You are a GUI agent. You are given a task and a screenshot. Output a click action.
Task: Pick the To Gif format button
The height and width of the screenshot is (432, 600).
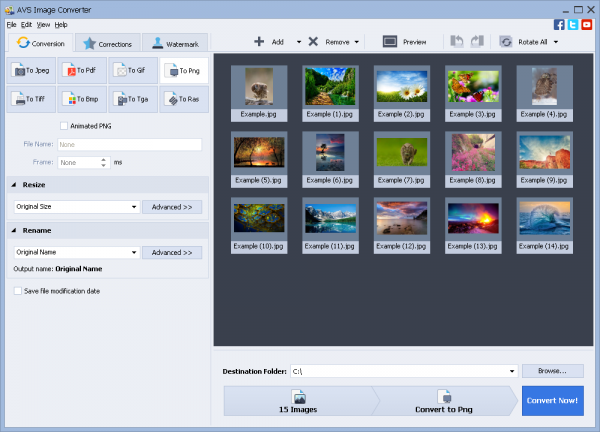click(x=133, y=71)
